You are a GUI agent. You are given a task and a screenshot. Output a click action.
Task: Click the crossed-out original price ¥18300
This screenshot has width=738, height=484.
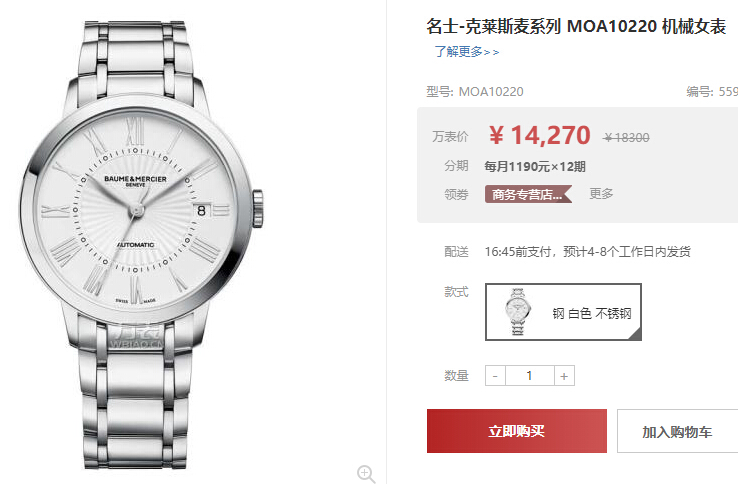[626, 137]
